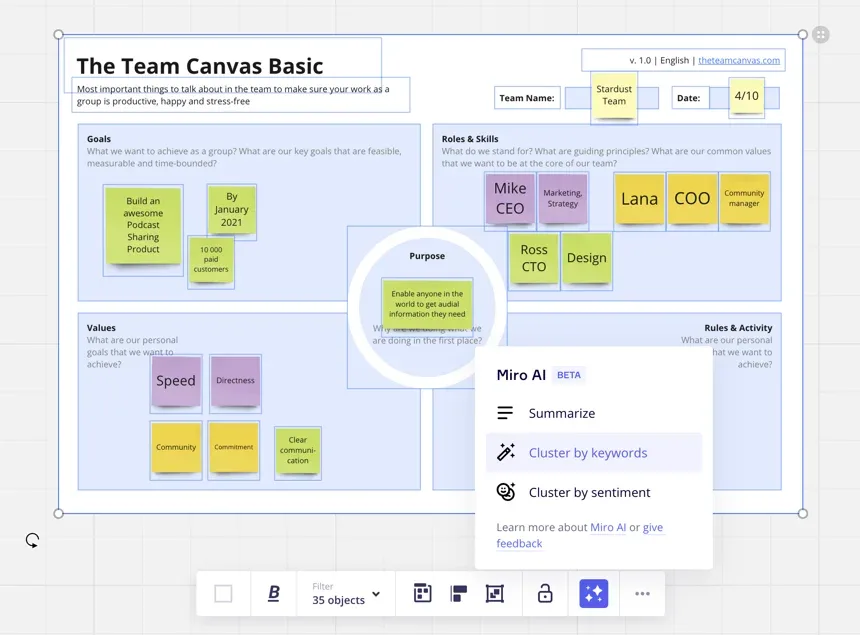Choose Cluster by sentiment
The width and height of the screenshot is (860, 635).
pyautogui.click(x=588, y=492)
